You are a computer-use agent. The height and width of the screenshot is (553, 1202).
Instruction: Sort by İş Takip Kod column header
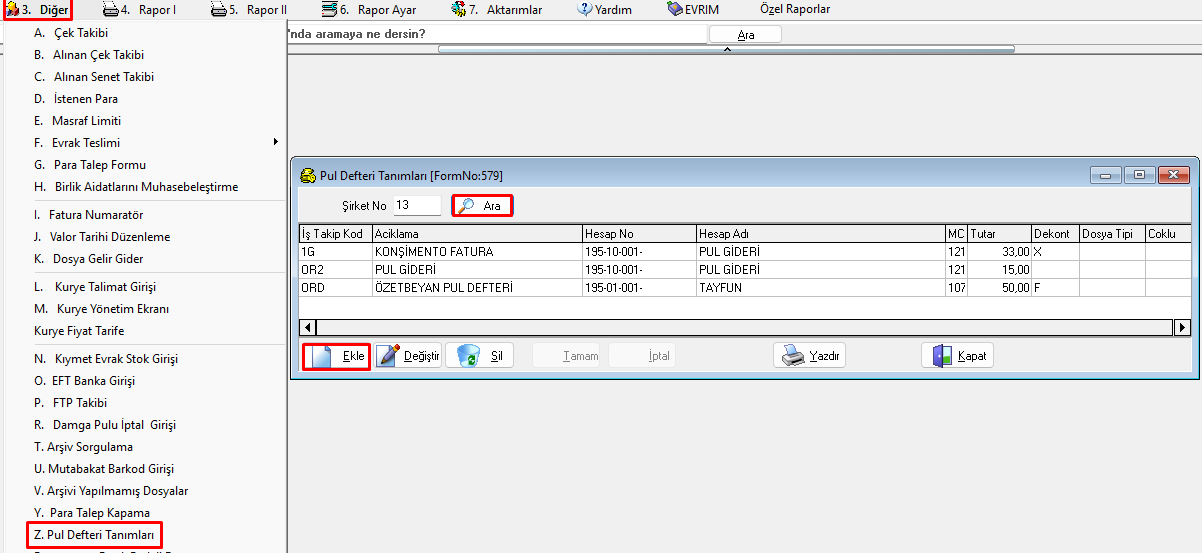(335, 234)
